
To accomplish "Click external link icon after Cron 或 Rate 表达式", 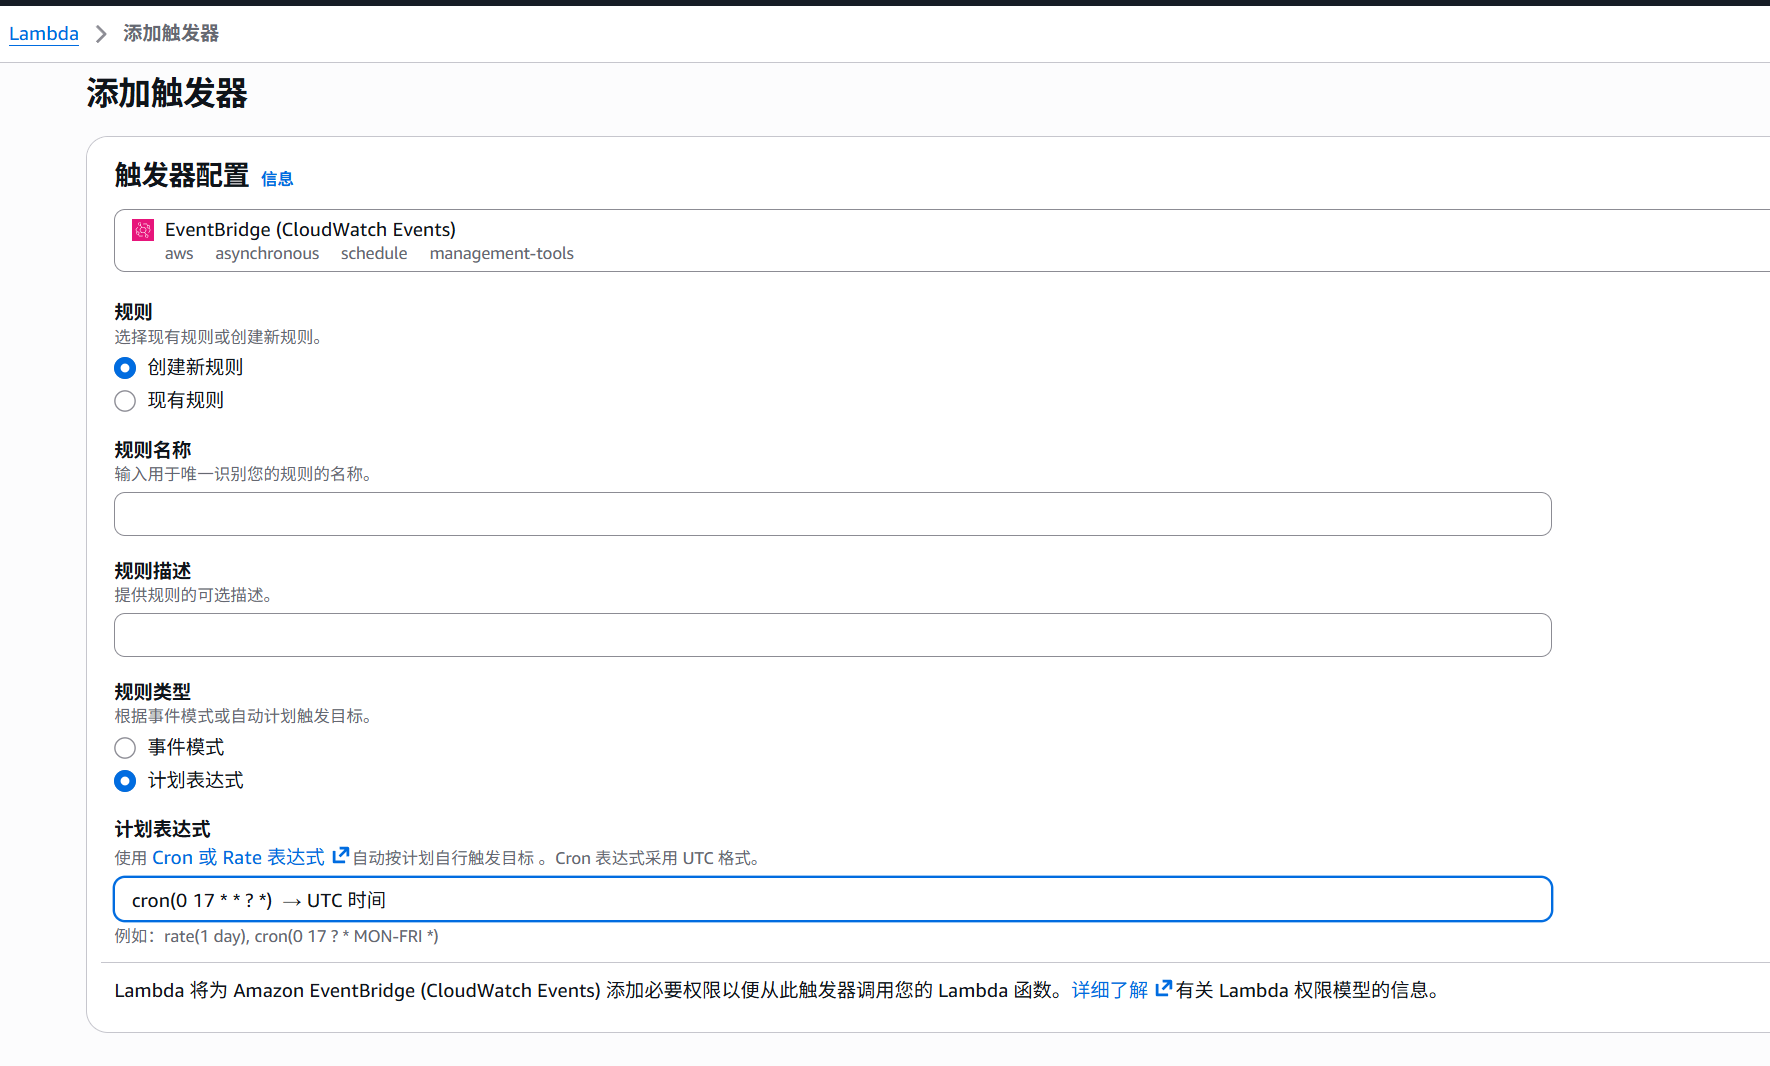I will [340, 856].
